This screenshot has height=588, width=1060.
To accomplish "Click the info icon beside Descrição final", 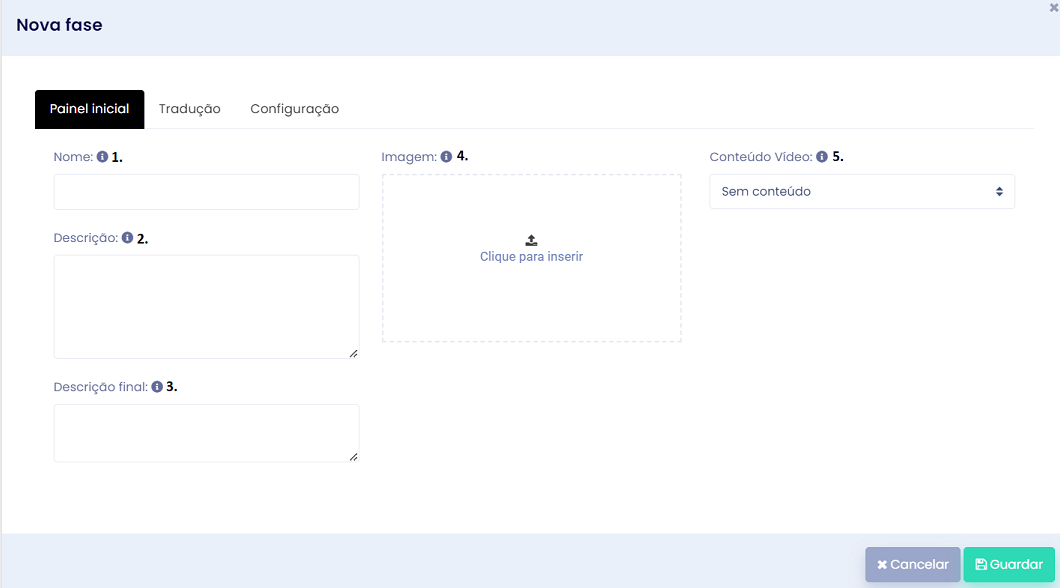I will pyautogui.click(x=157, y=387).
